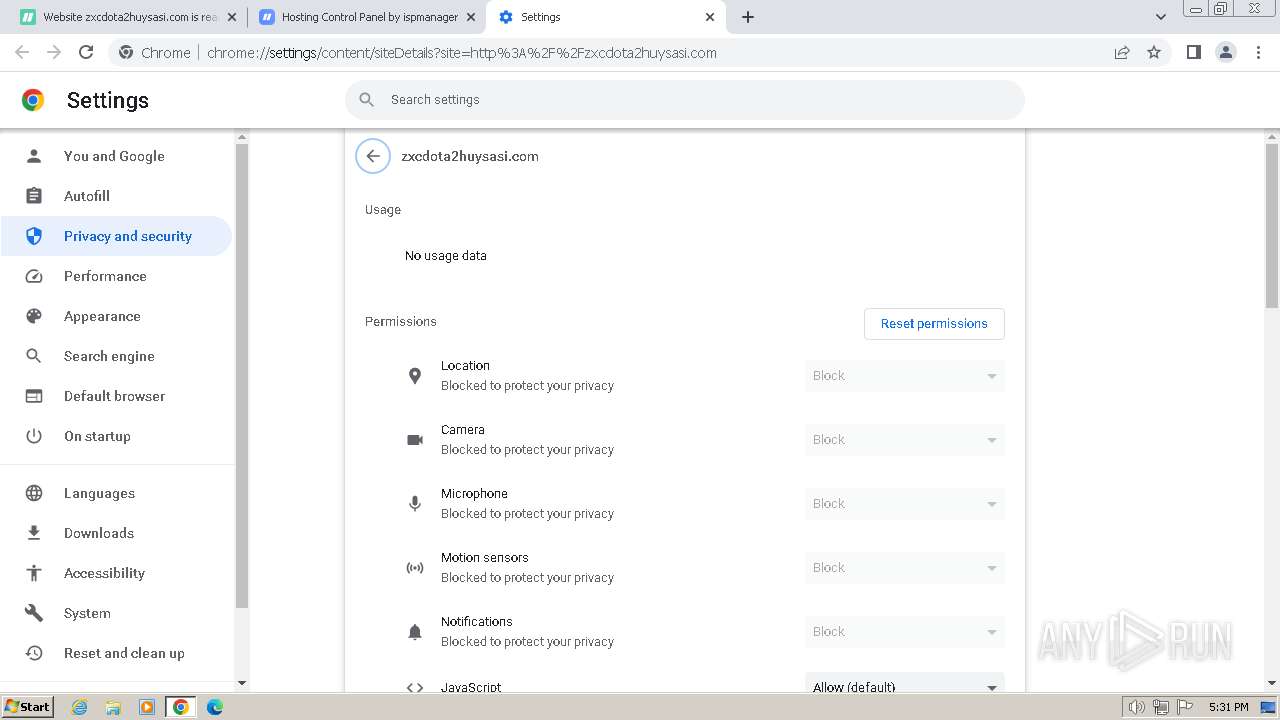Select the 'No usage data' text
Viewport: 1280px width, 720px height.
[x=446, y=256]
